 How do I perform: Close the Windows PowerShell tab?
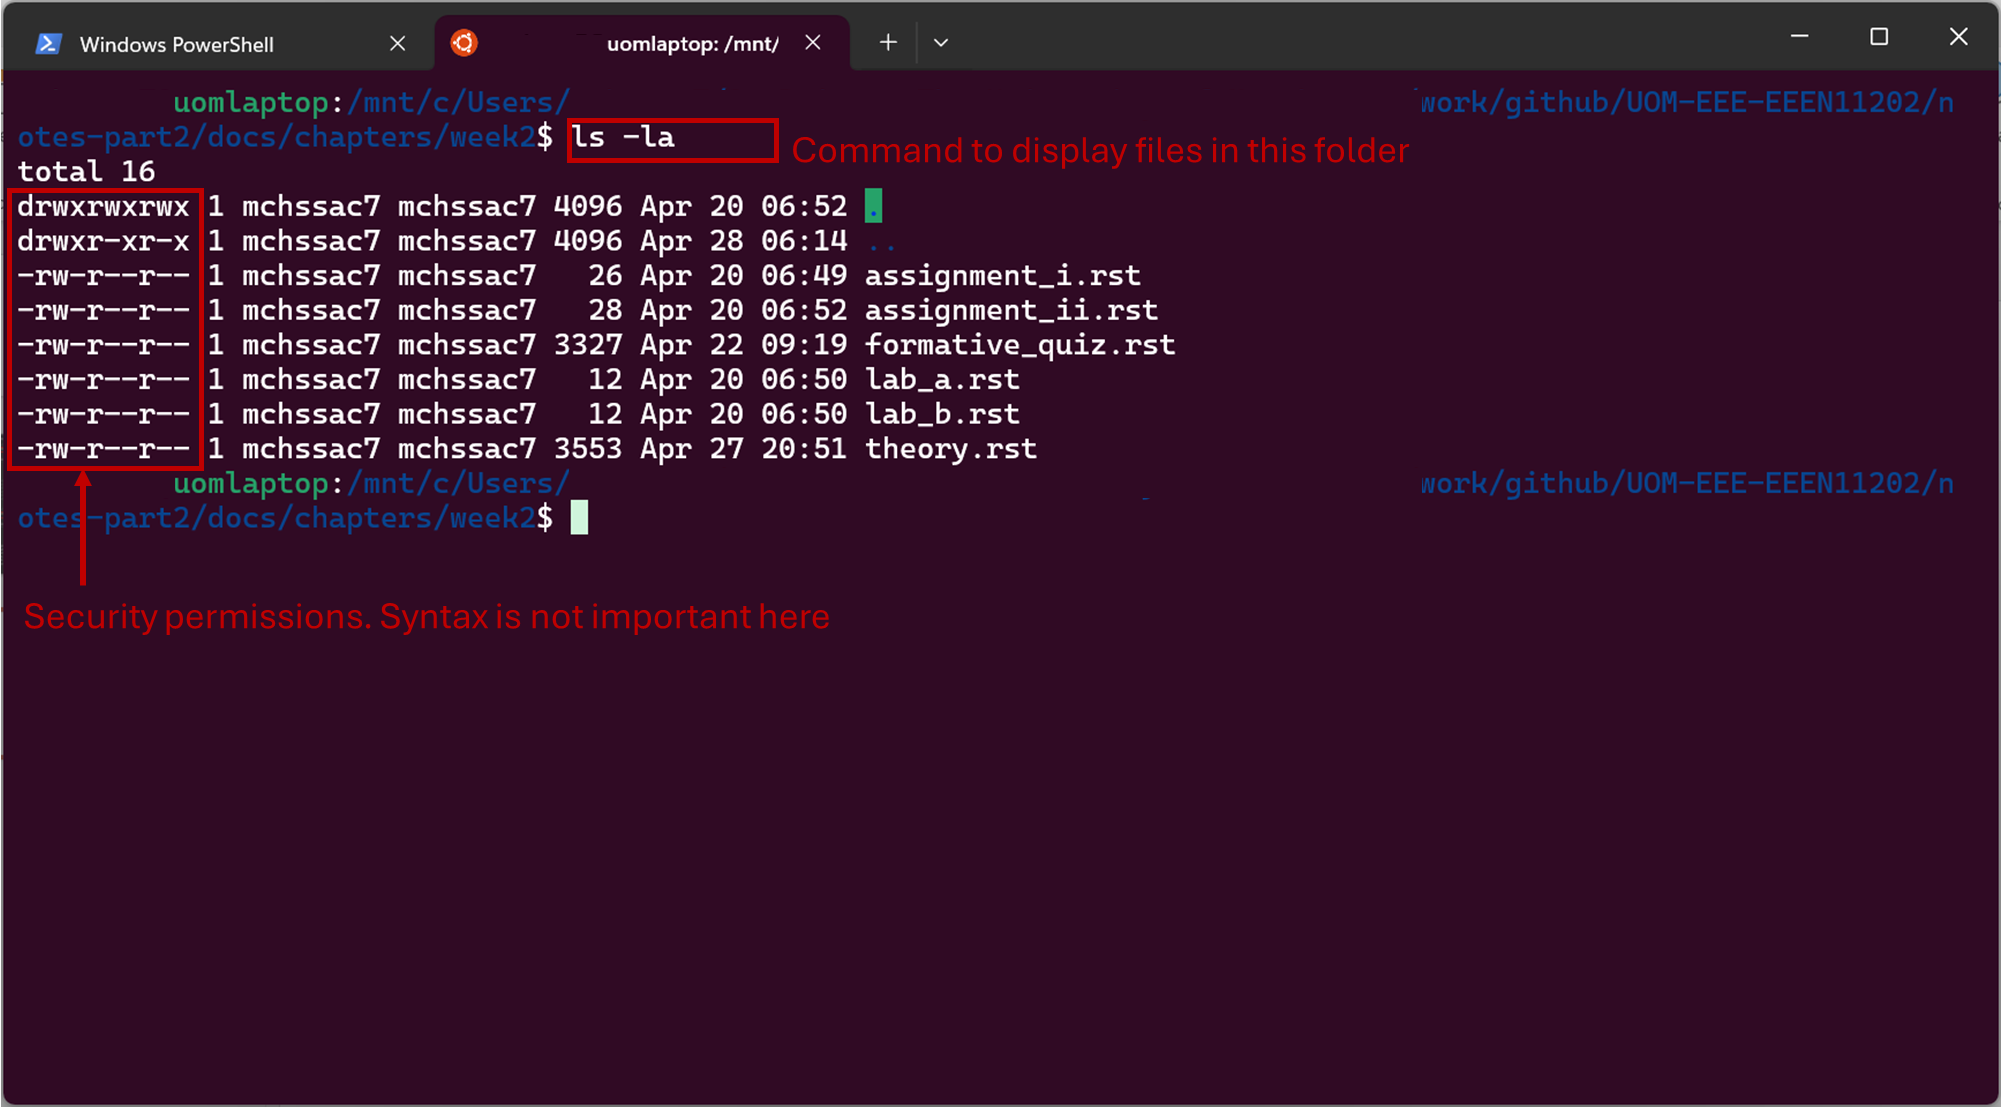397,44
